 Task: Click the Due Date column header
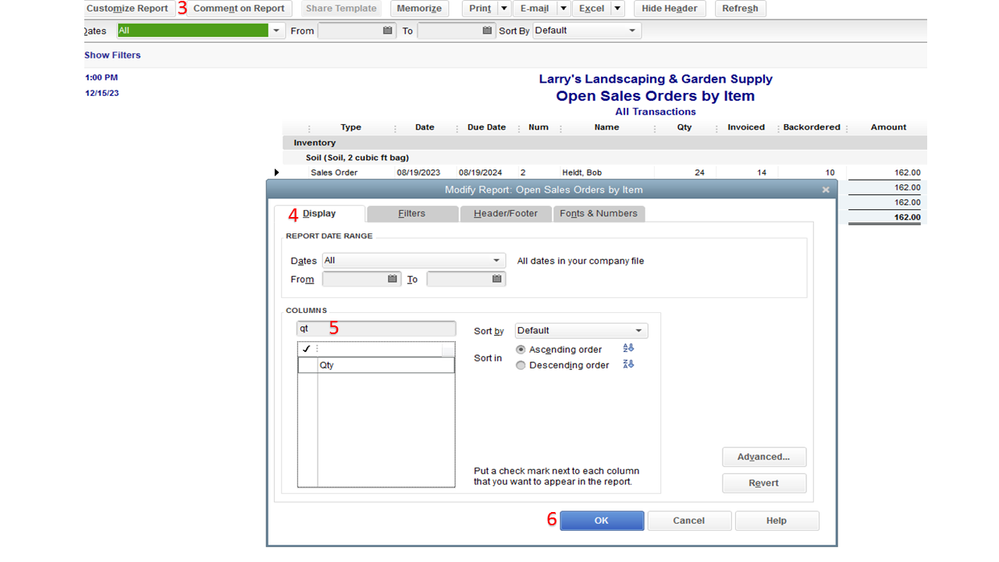pos(487,127)
